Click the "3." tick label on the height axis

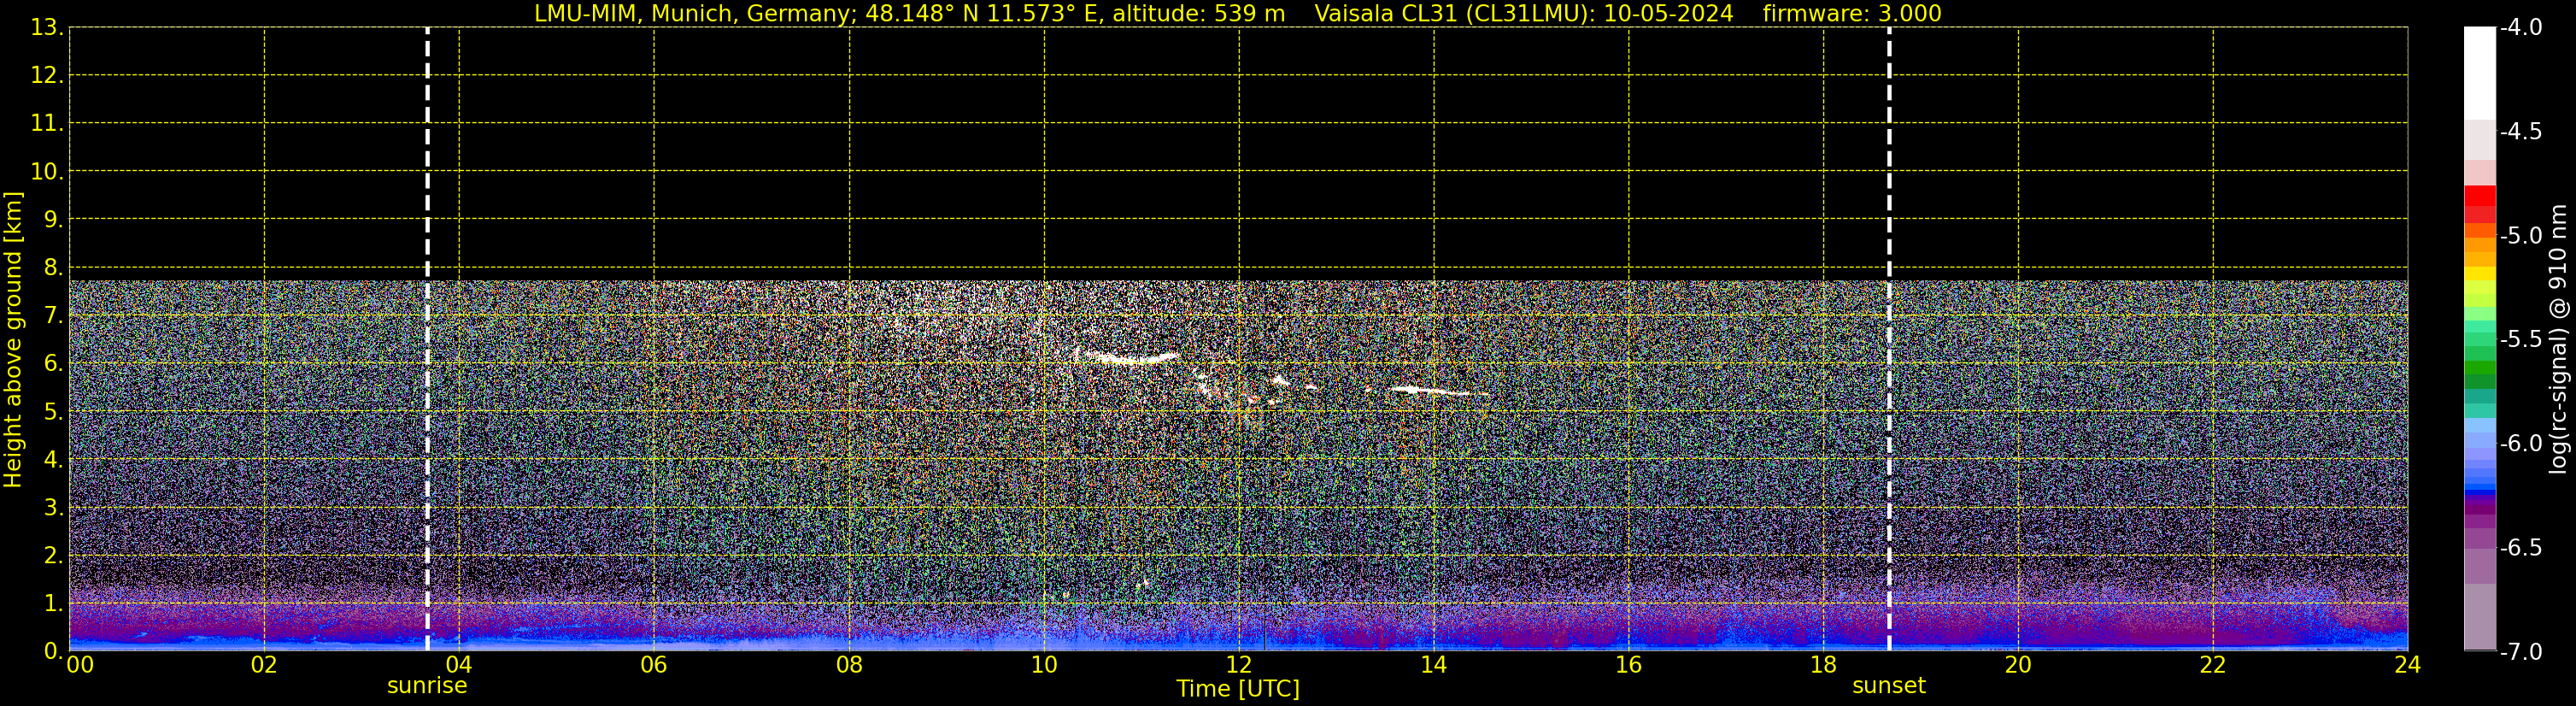[x=53, y=508]
